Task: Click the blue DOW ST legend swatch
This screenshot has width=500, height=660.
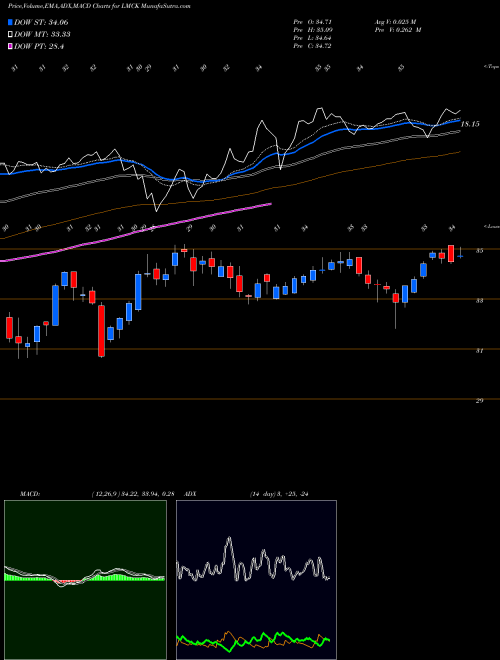Action: pos(11,22)
